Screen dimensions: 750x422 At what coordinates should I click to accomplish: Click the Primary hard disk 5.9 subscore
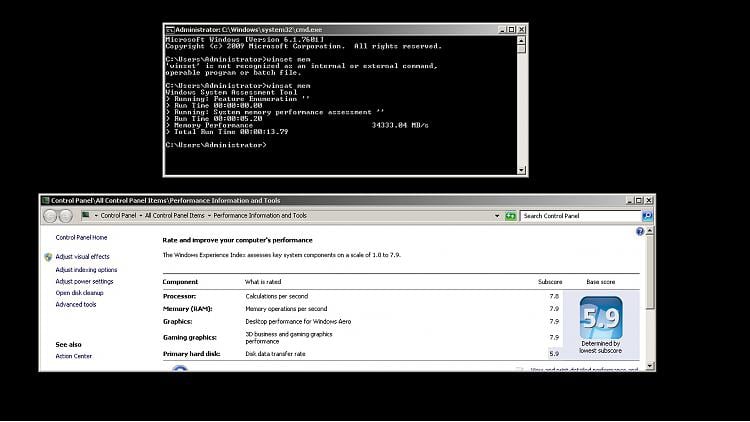pyautogui.click(x=554, y=354)
